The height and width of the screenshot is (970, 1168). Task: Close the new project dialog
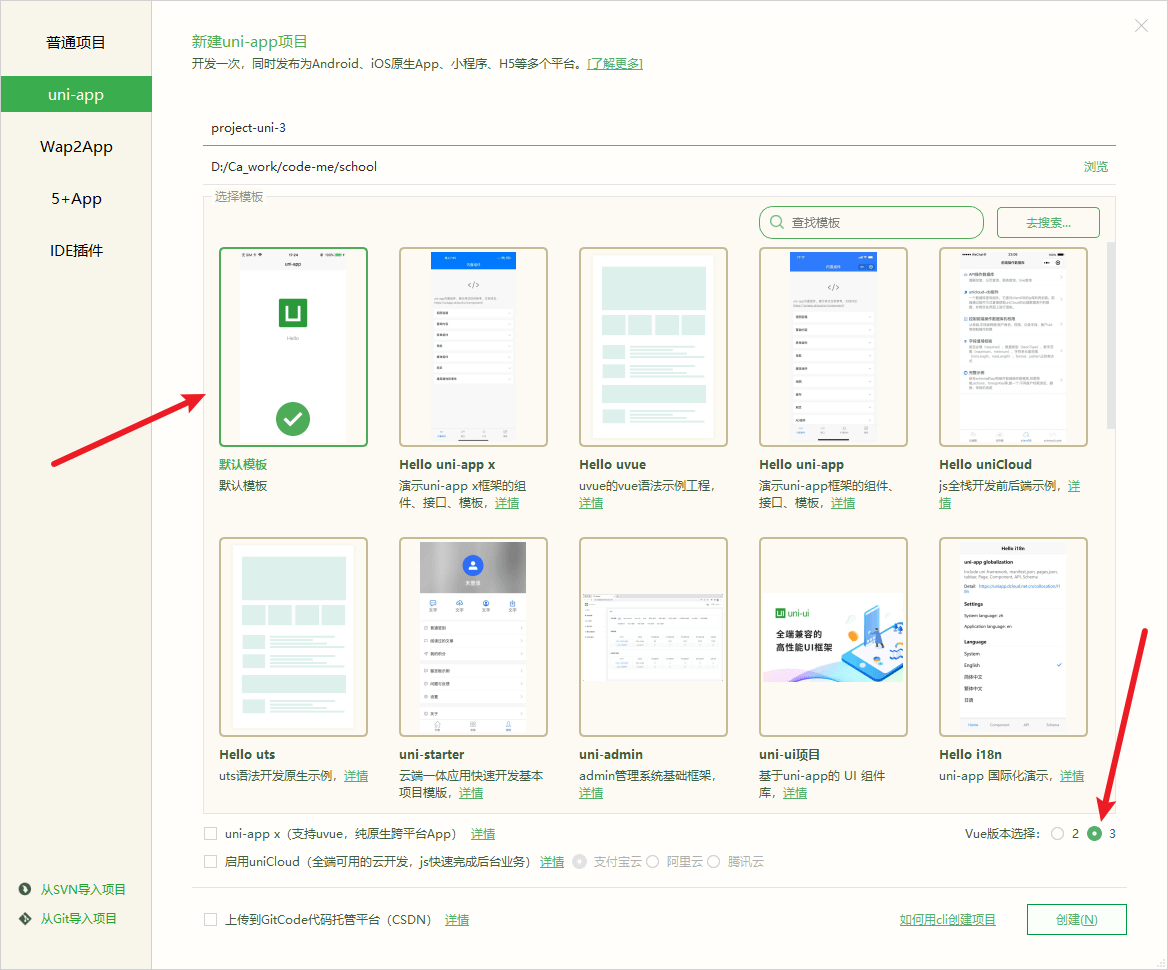[1140, 26]
